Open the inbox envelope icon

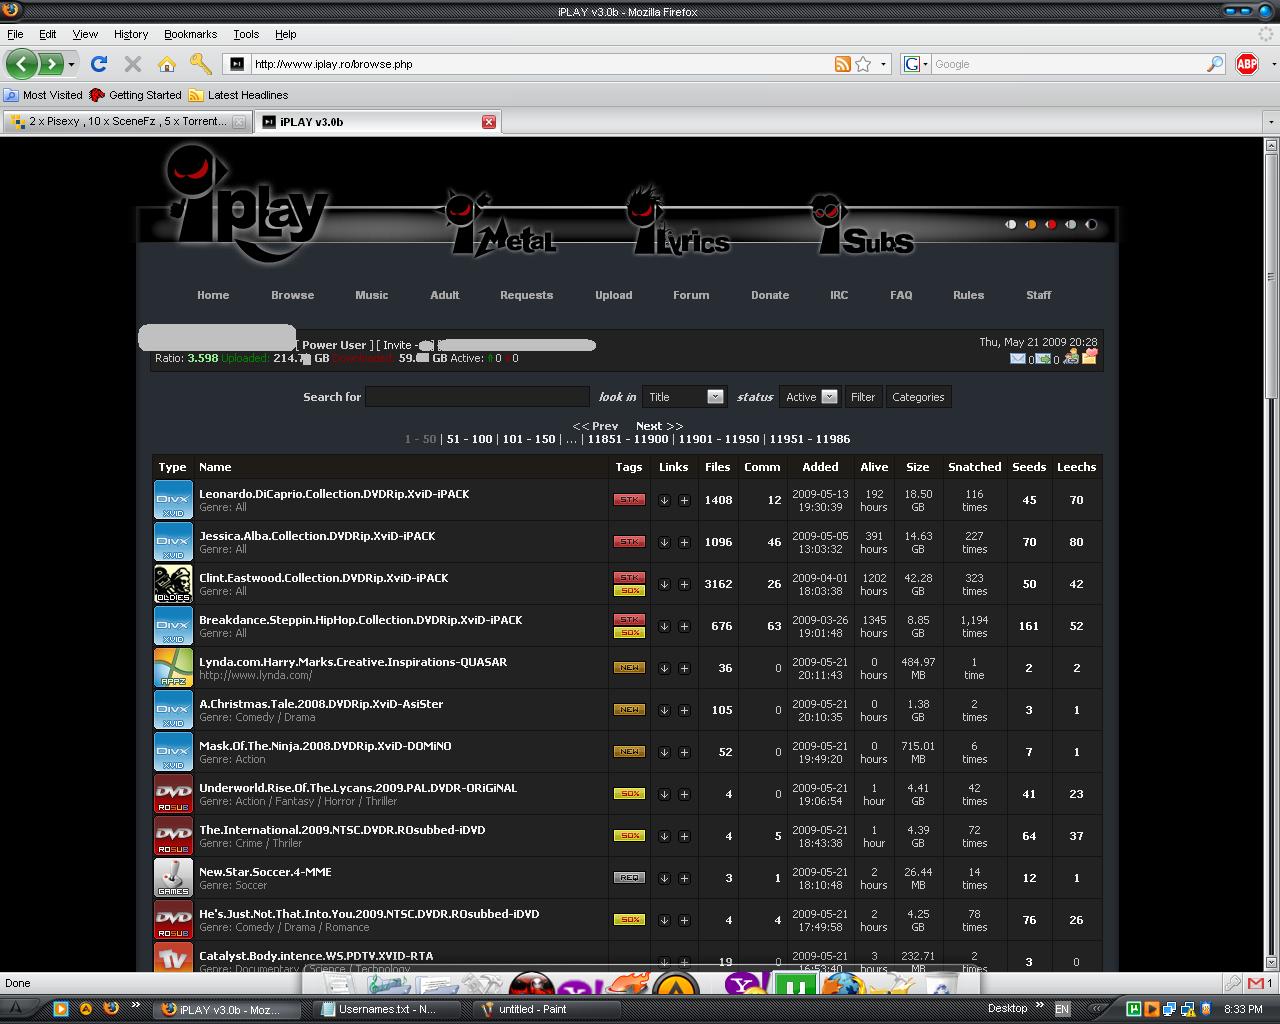click(1018, 358)
